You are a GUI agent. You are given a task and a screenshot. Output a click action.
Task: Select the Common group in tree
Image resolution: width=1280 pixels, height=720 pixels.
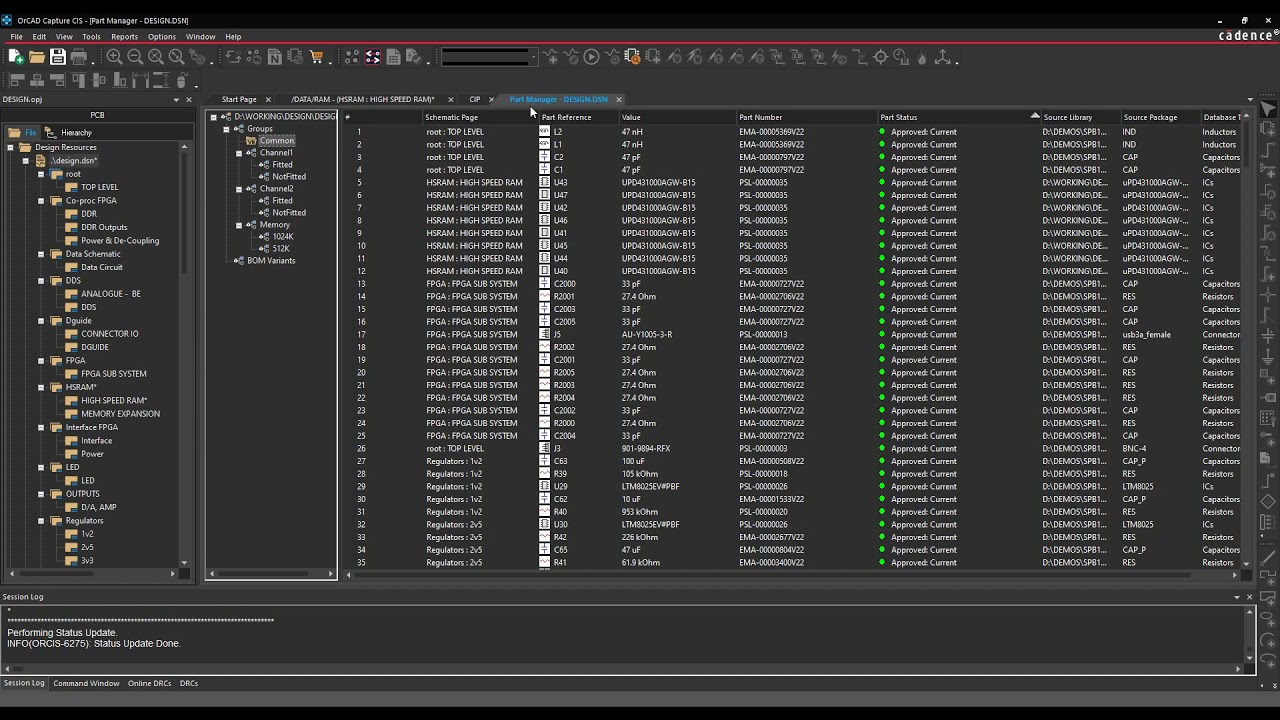coord(276,141)
